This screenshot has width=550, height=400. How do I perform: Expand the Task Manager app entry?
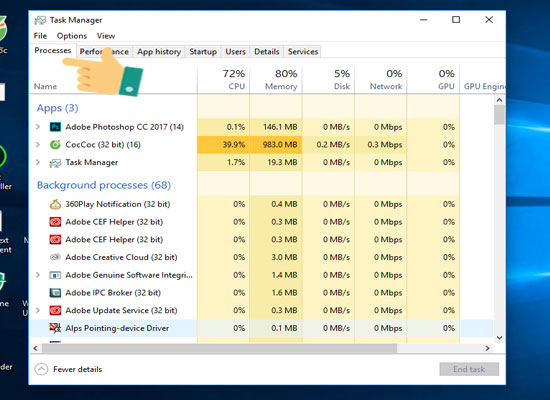point(38,162)
